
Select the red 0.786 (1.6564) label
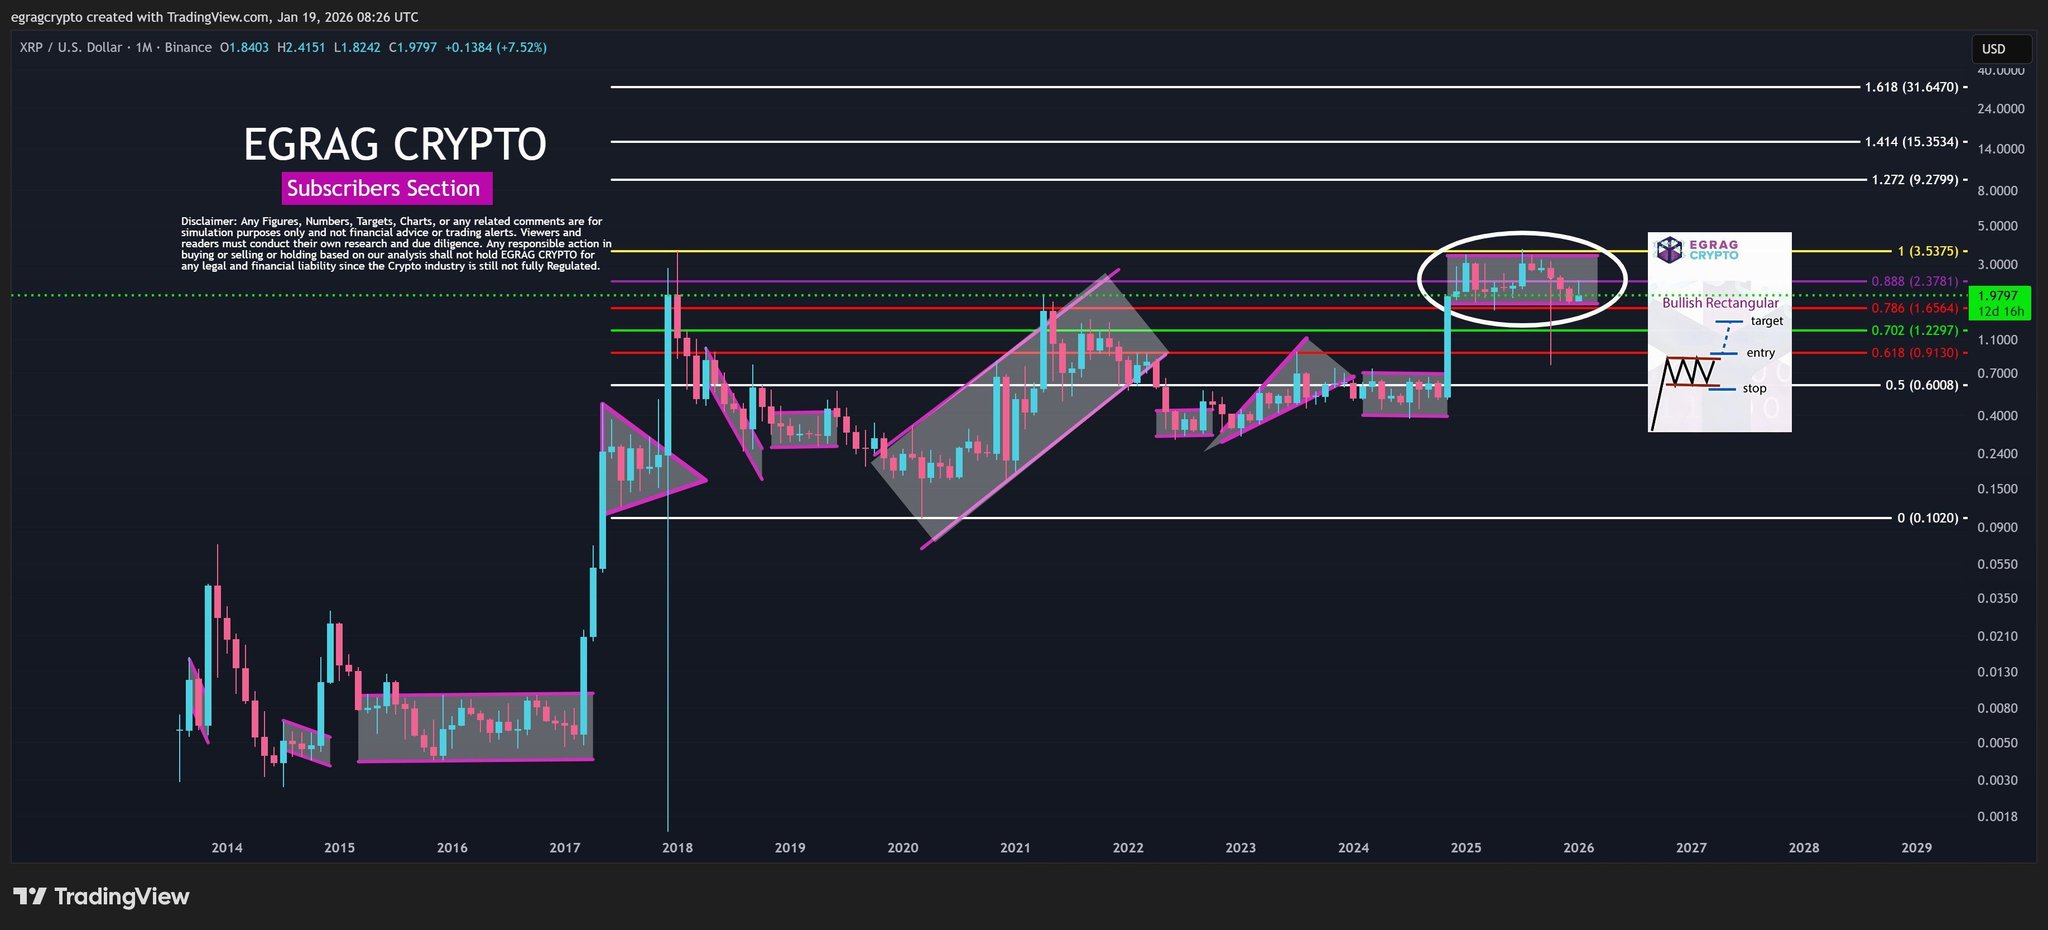pos(1914,308)
